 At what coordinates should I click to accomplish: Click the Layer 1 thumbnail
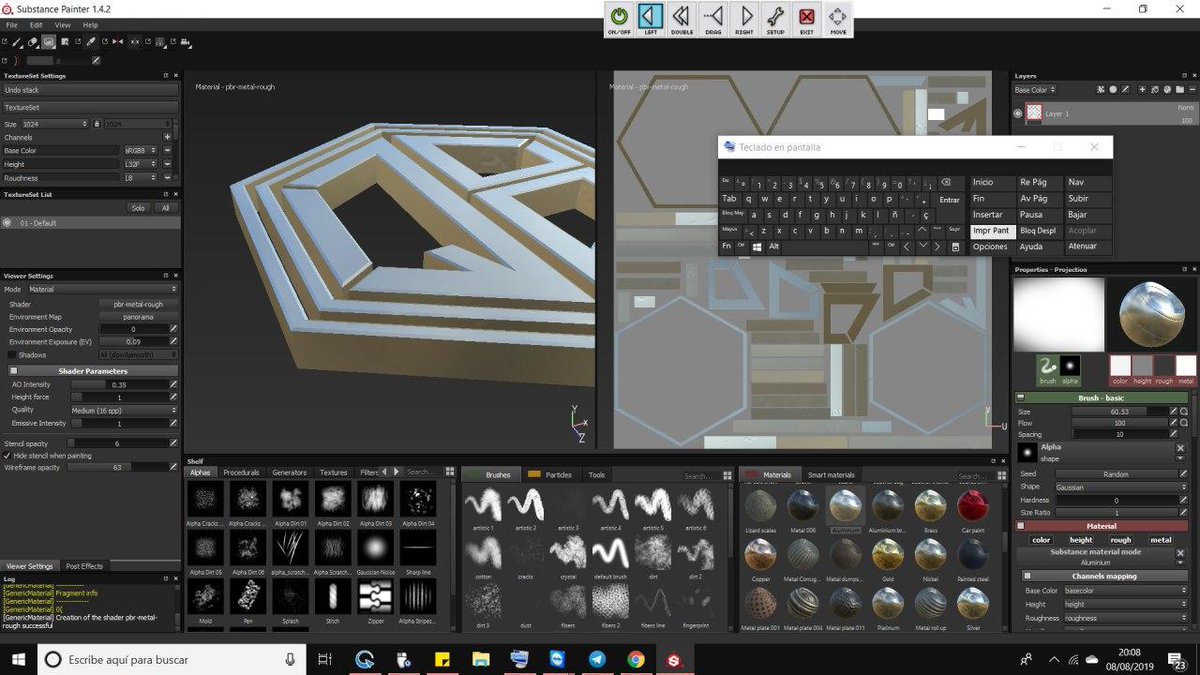click(x=1035, y=113)
